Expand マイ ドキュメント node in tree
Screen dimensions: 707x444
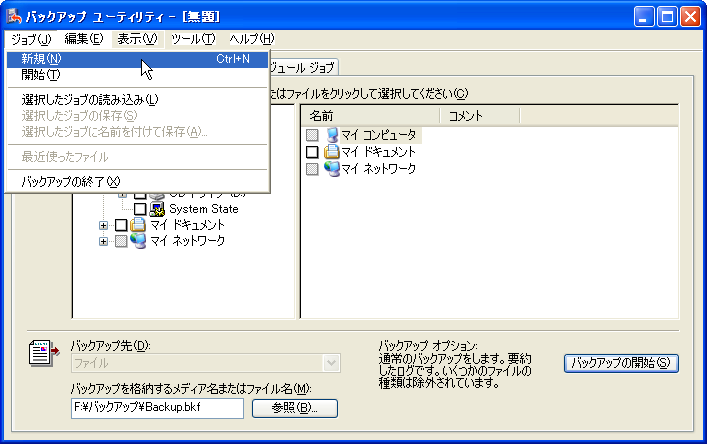(x=103, y=225)
